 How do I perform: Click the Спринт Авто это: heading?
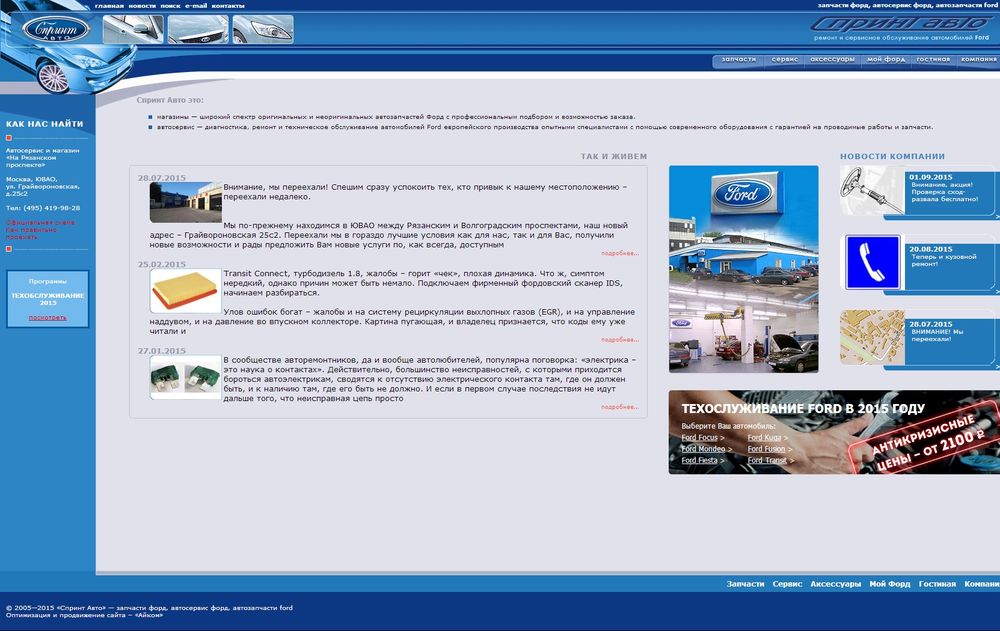point(170,100)
